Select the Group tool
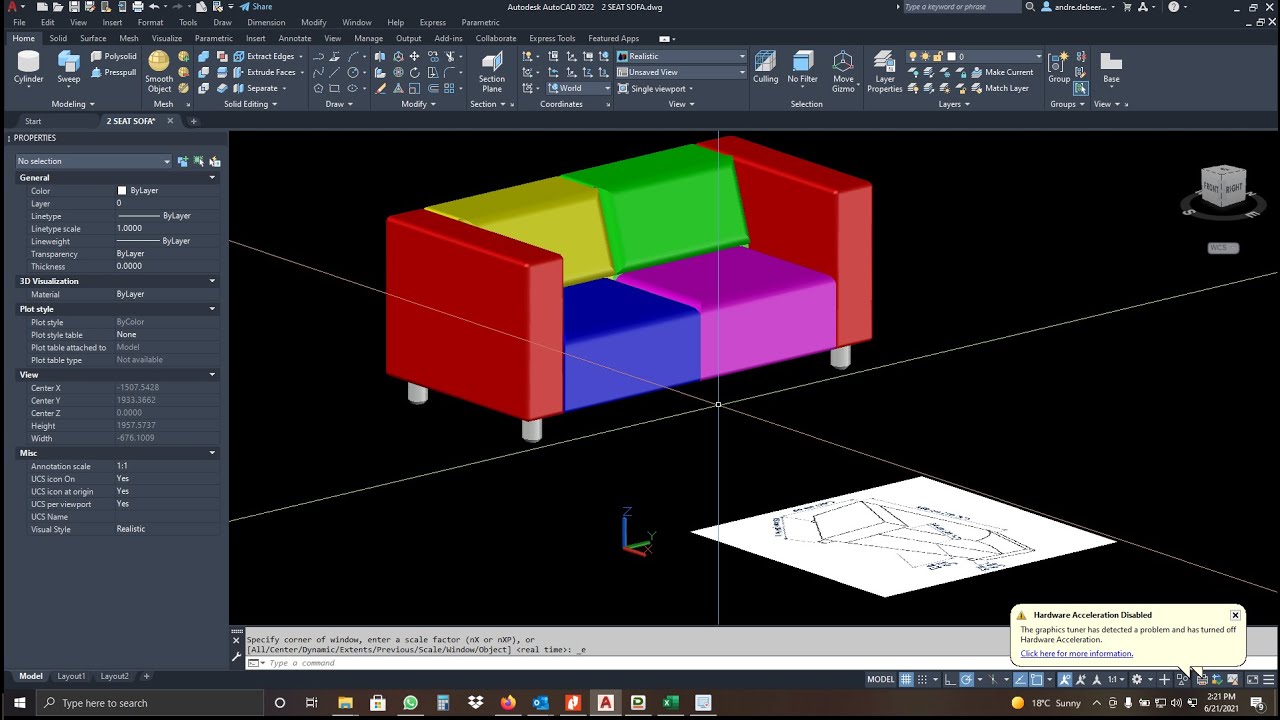Screen dimensions: 1280x720 (1058, 68)
